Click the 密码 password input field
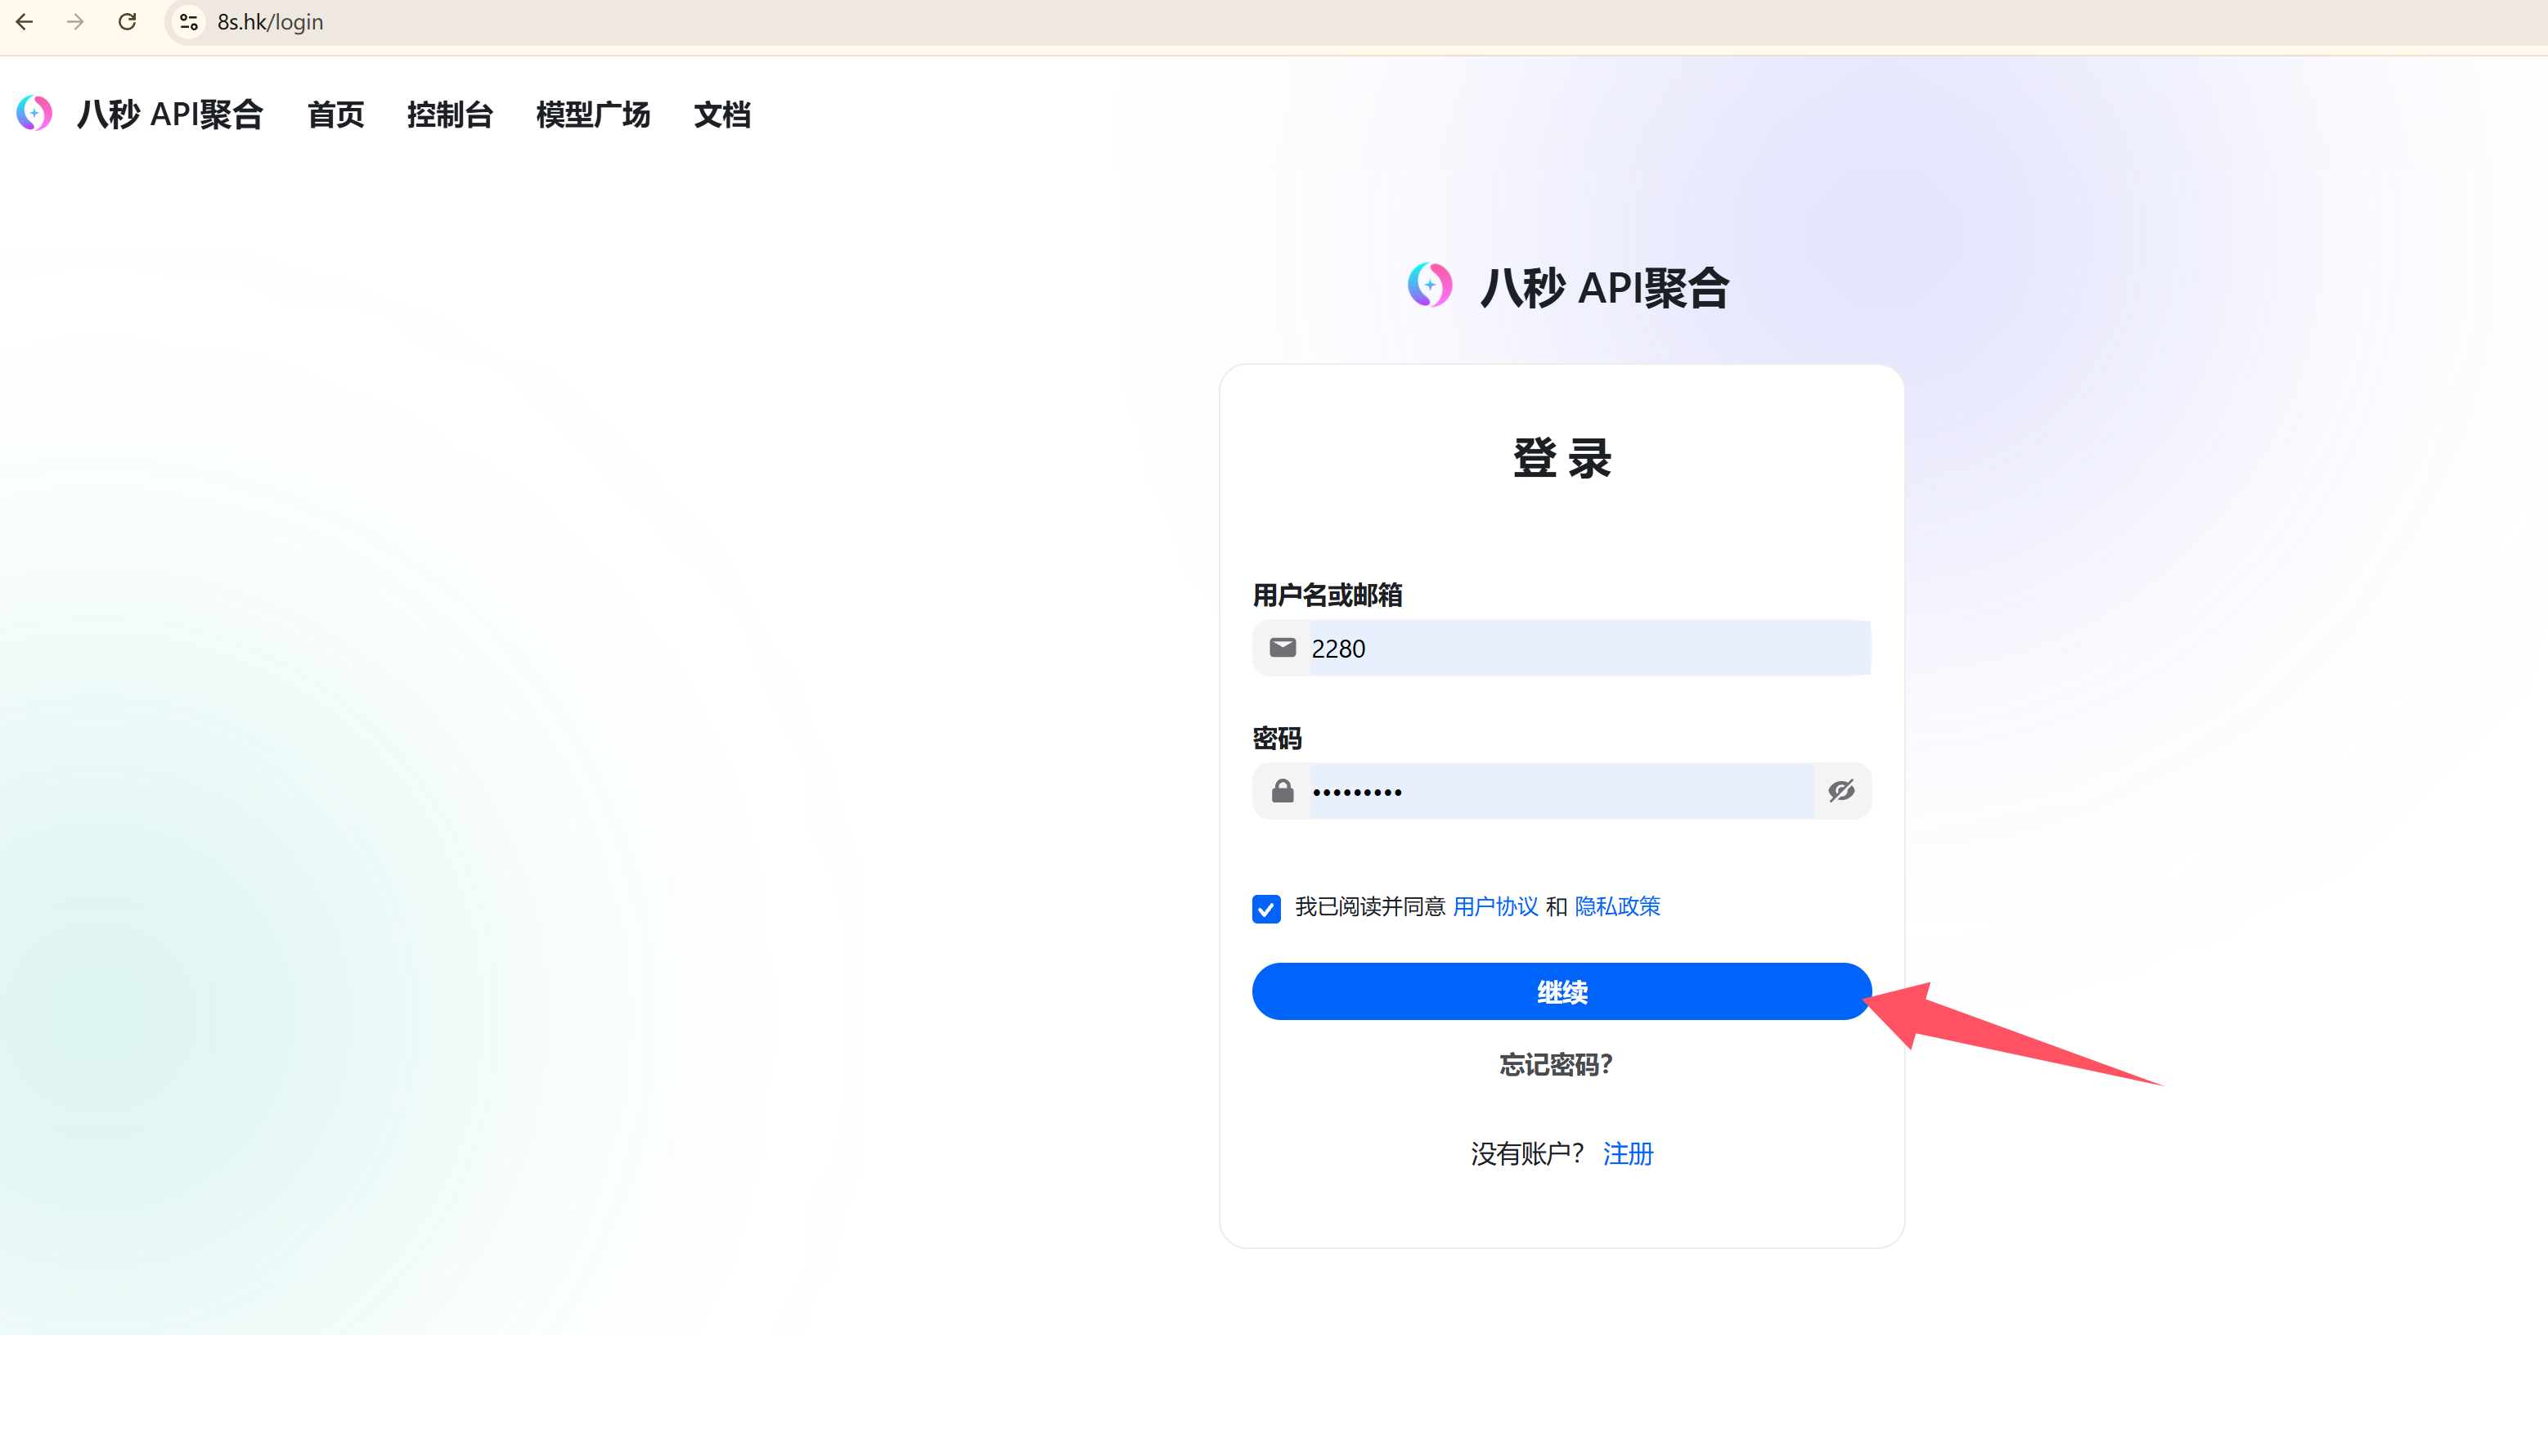 tap(1562, 791)
